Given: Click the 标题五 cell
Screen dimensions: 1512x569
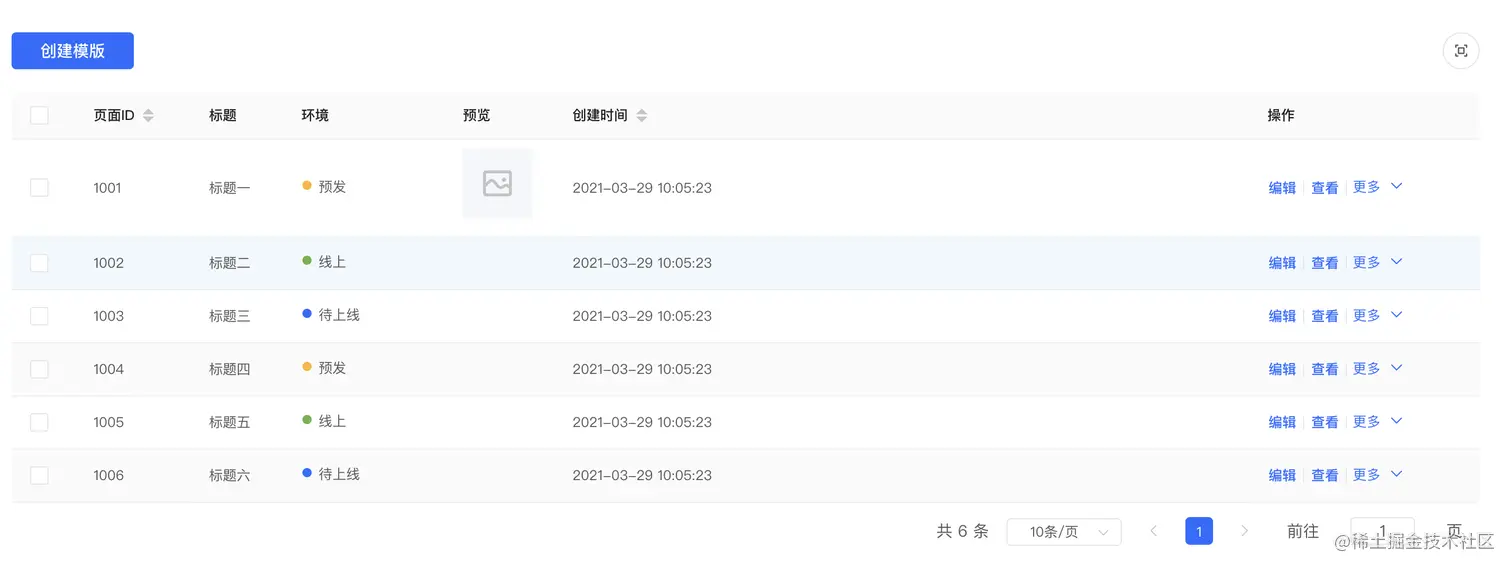Looking at the screenshot, I should click(230, 422).
